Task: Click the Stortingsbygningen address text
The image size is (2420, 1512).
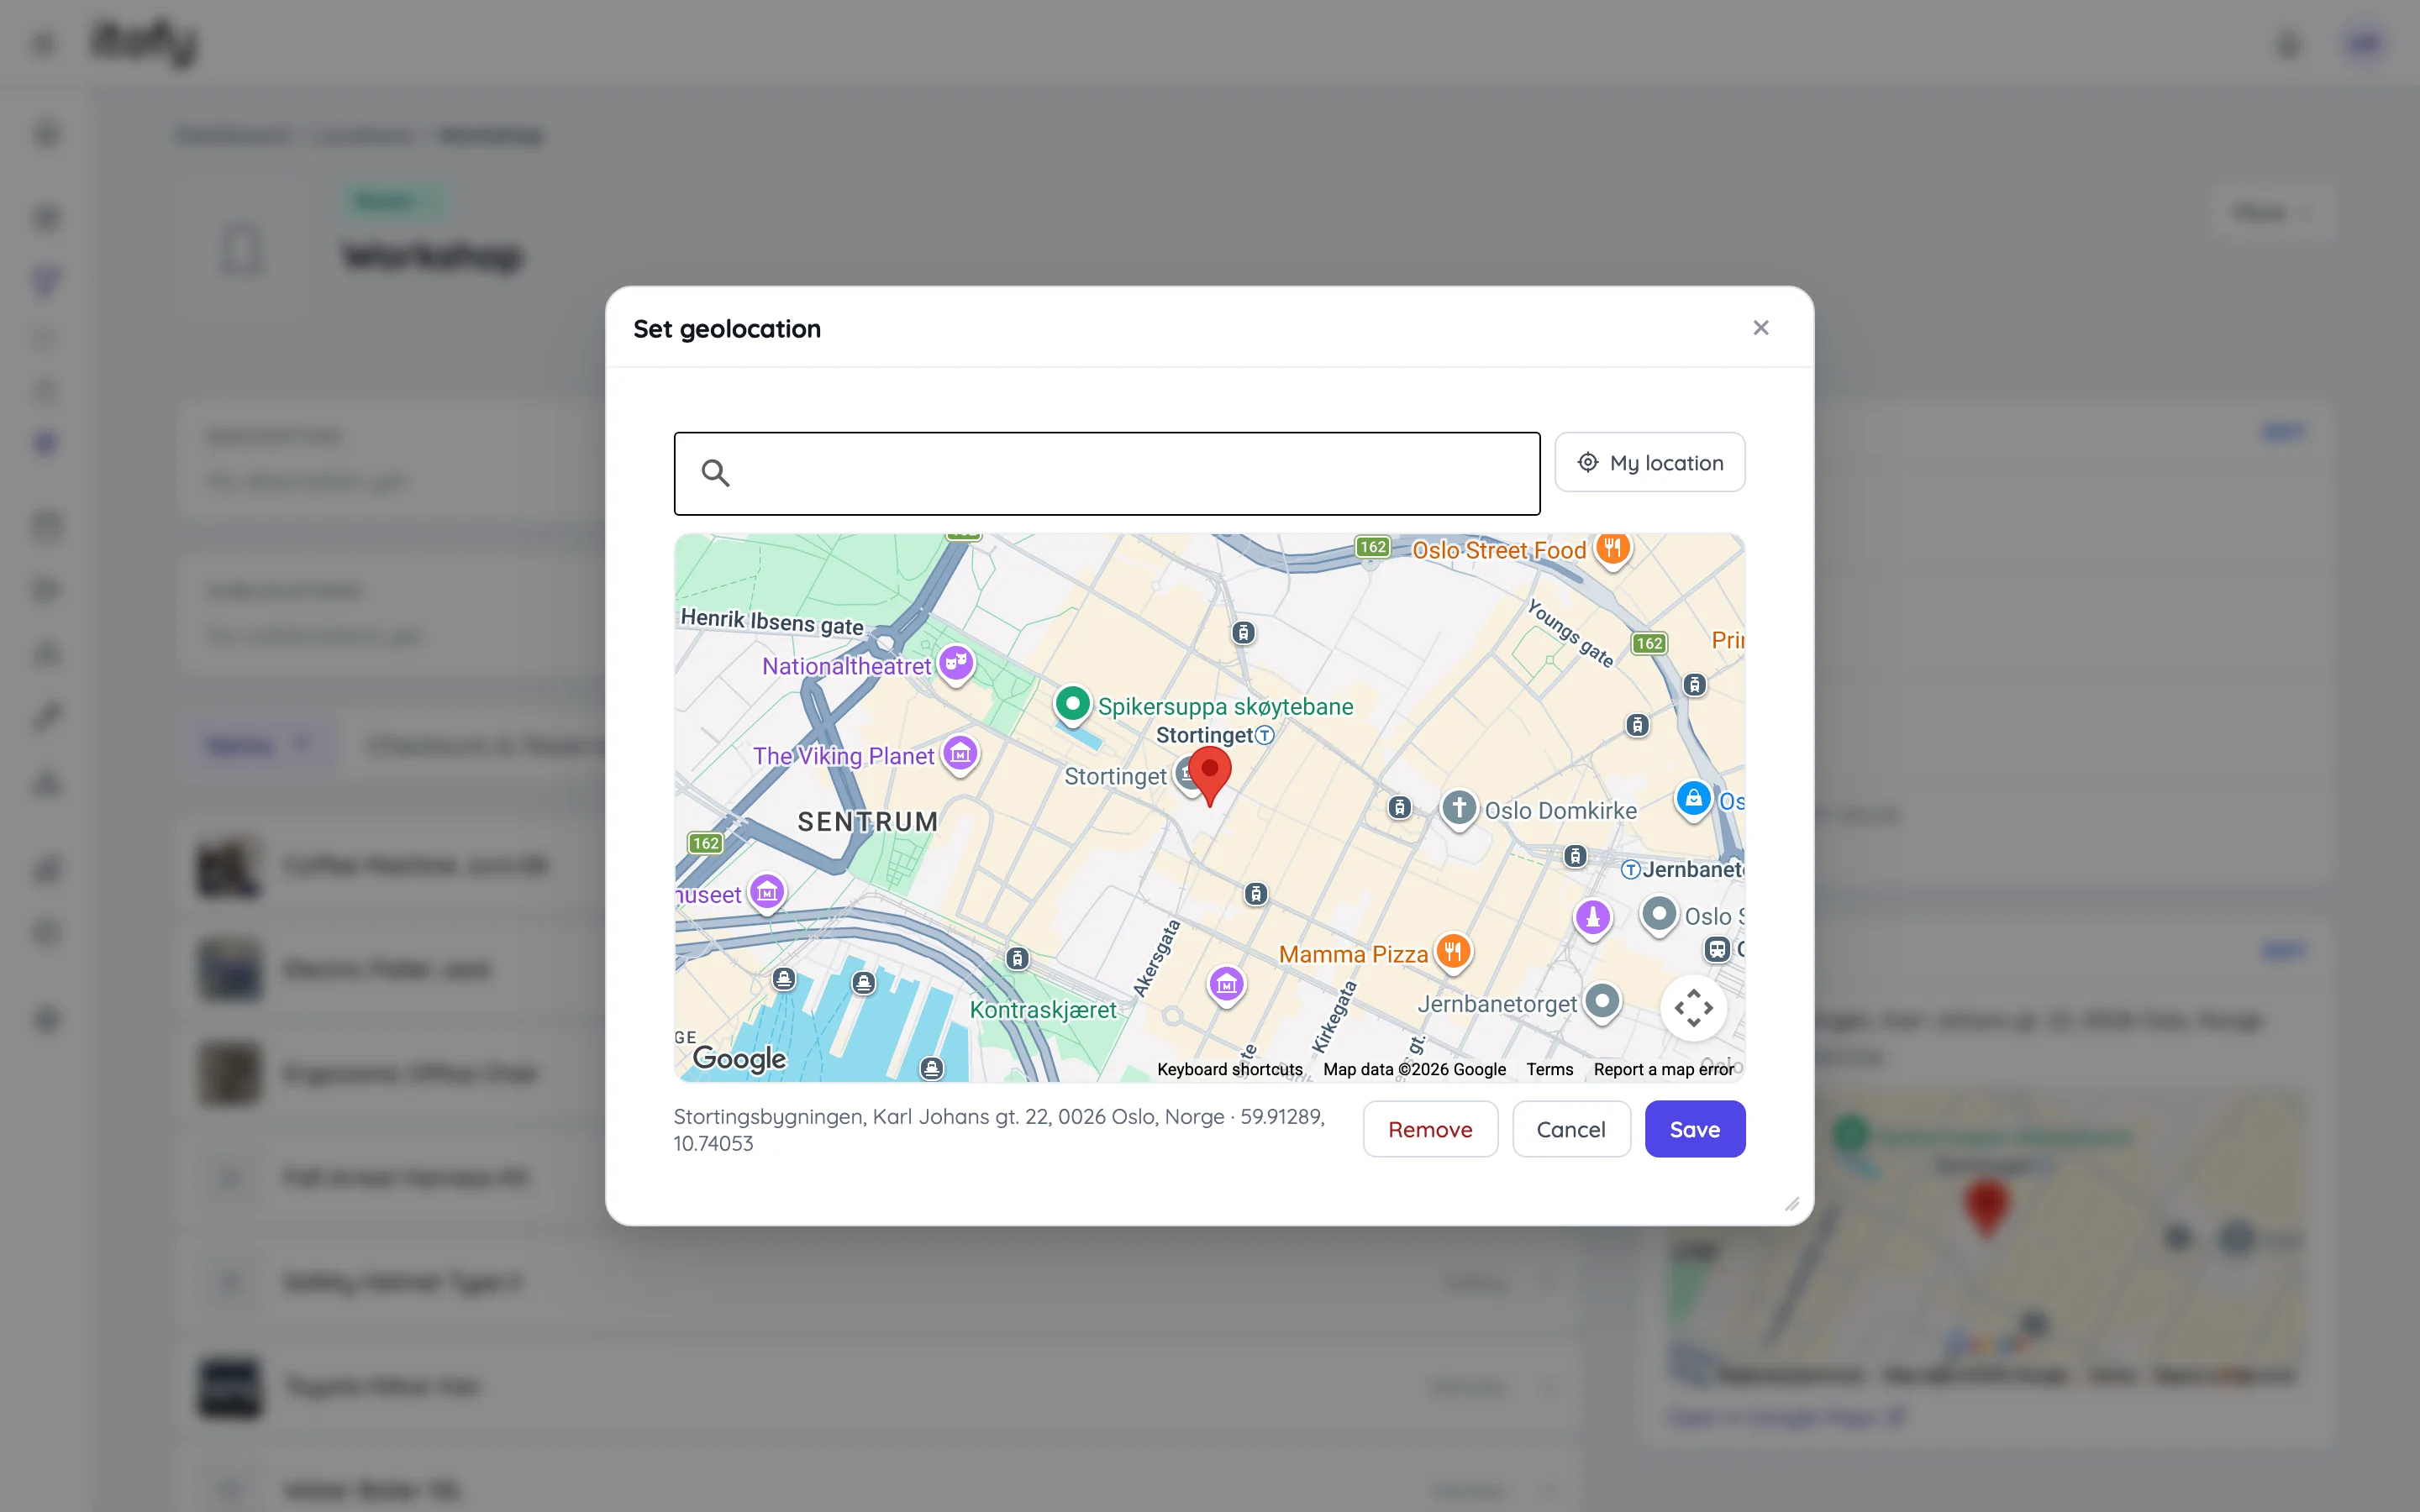Action: point(999,1130)
